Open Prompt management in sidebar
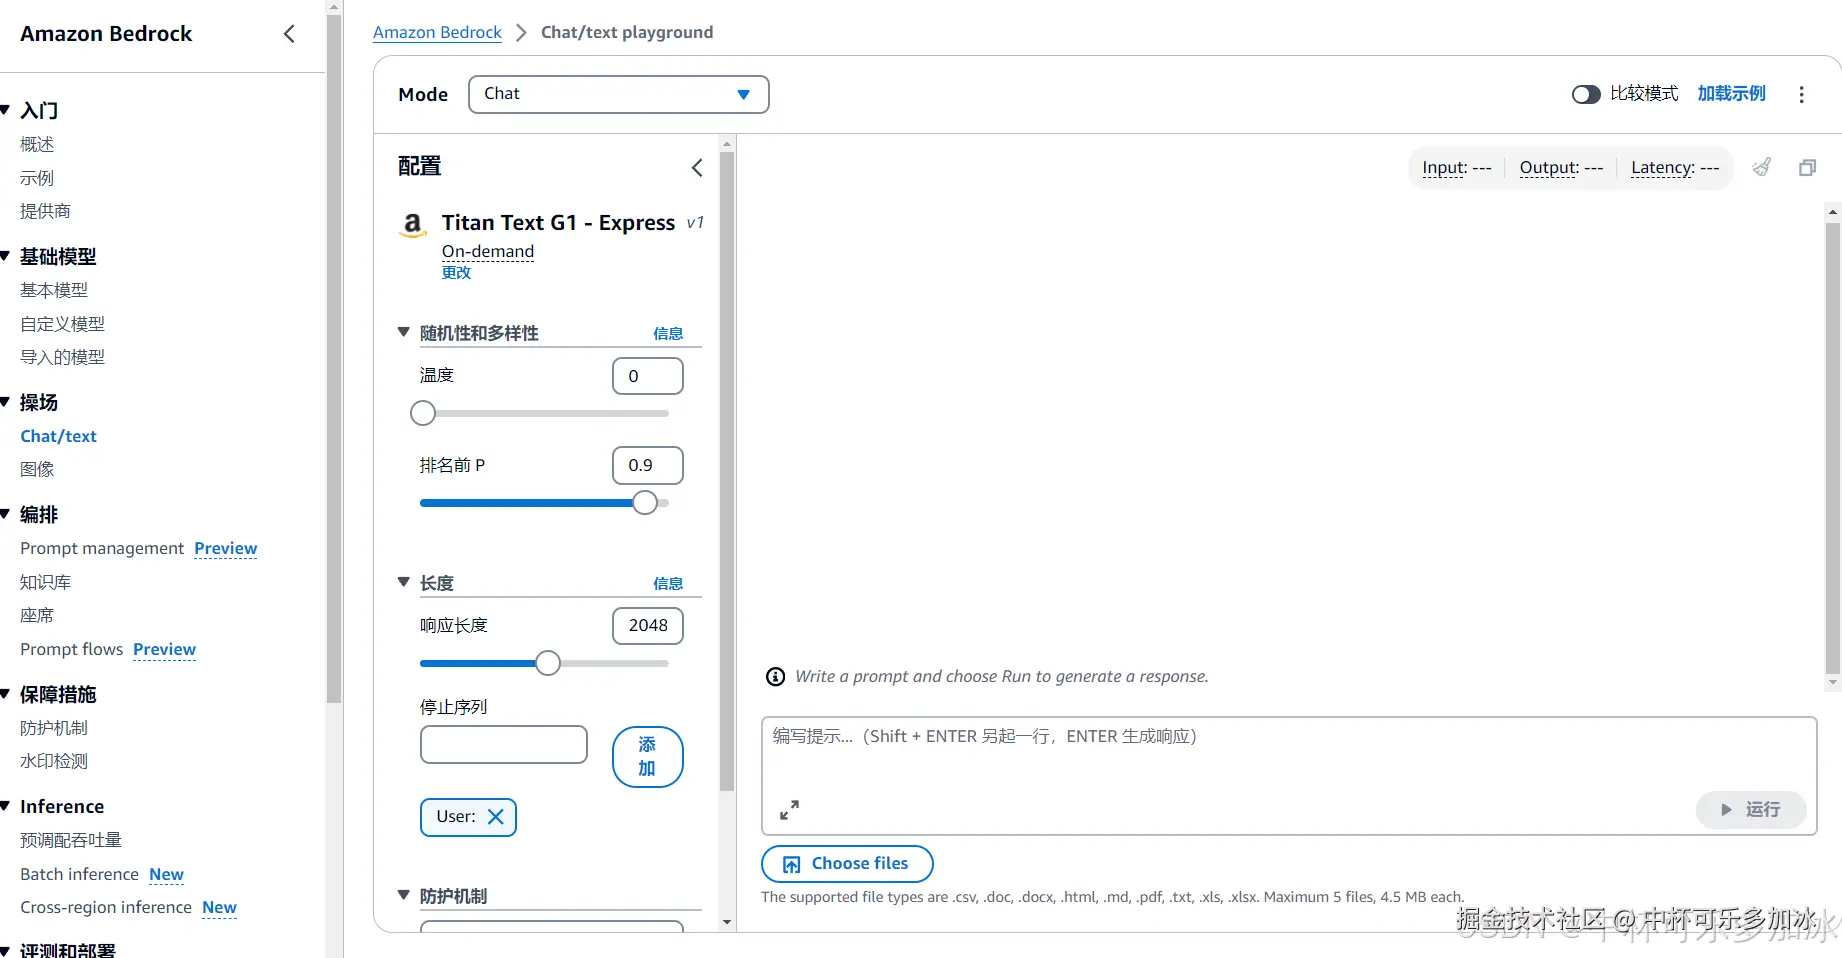This screenshot has width=1842, height=958. tap(102, 548)
